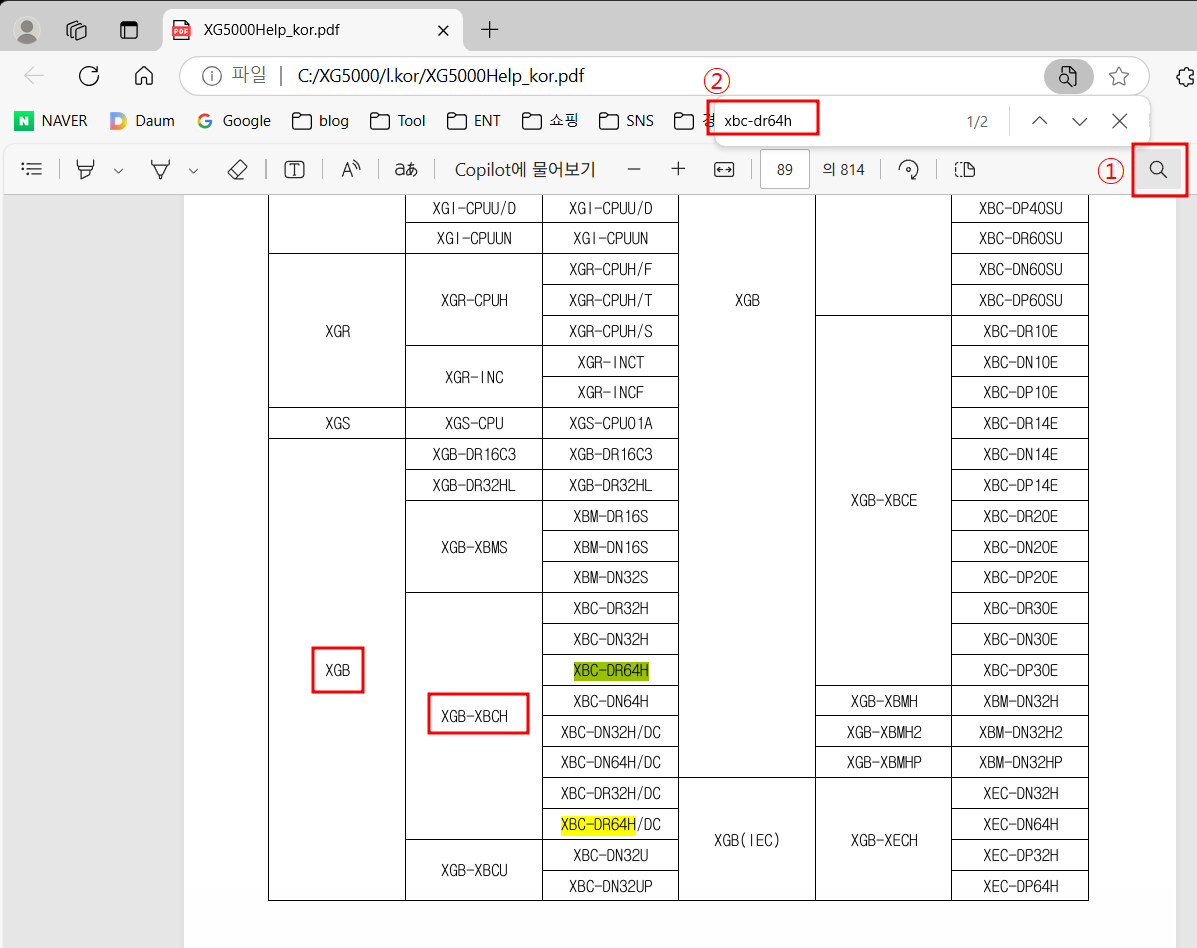The height and width of the screenshot is (948, 1197).
Task: Open a new tab with plus
Action: [x=489, y=30]
